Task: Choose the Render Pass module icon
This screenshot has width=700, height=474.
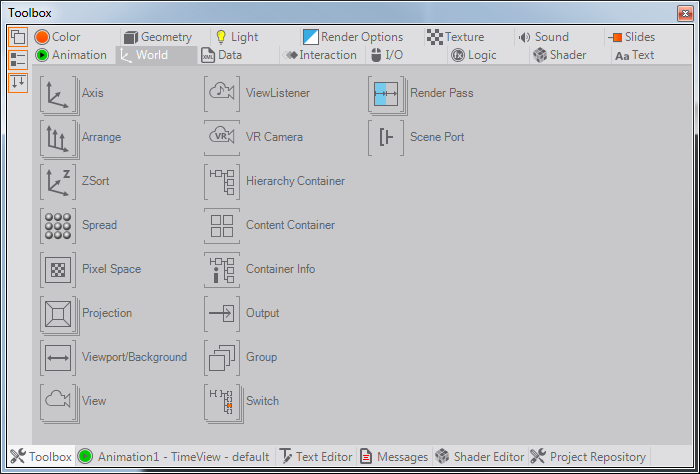Action: click(x=386, y=94)
